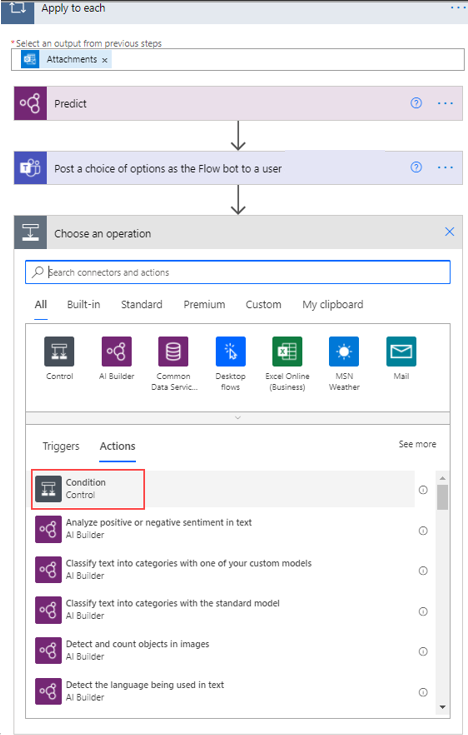Switch to the Actions tab
The width and height of the screenshot is (468, 735).
(118, 446)
